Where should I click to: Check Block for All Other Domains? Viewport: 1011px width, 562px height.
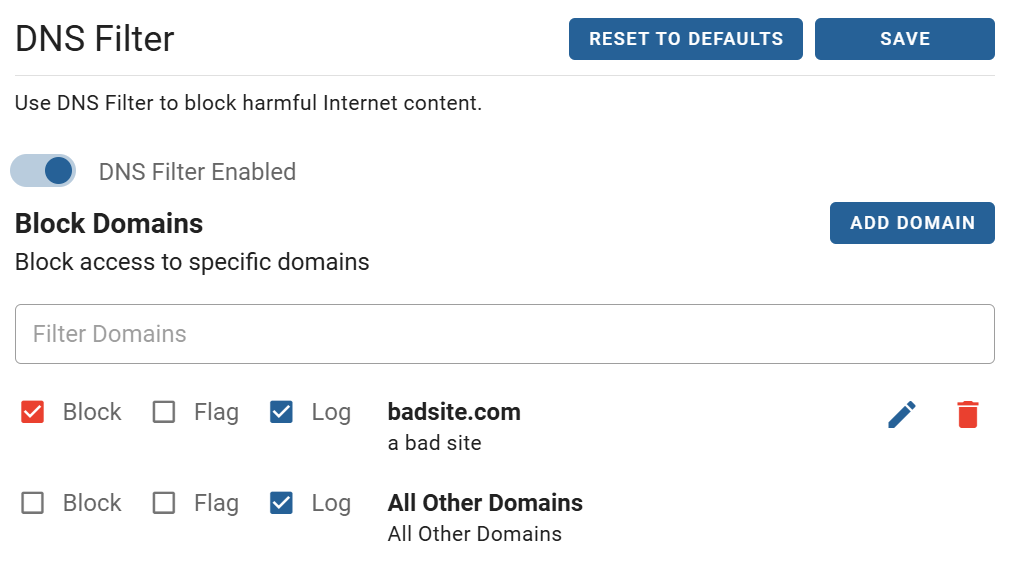tap(32, 503)
